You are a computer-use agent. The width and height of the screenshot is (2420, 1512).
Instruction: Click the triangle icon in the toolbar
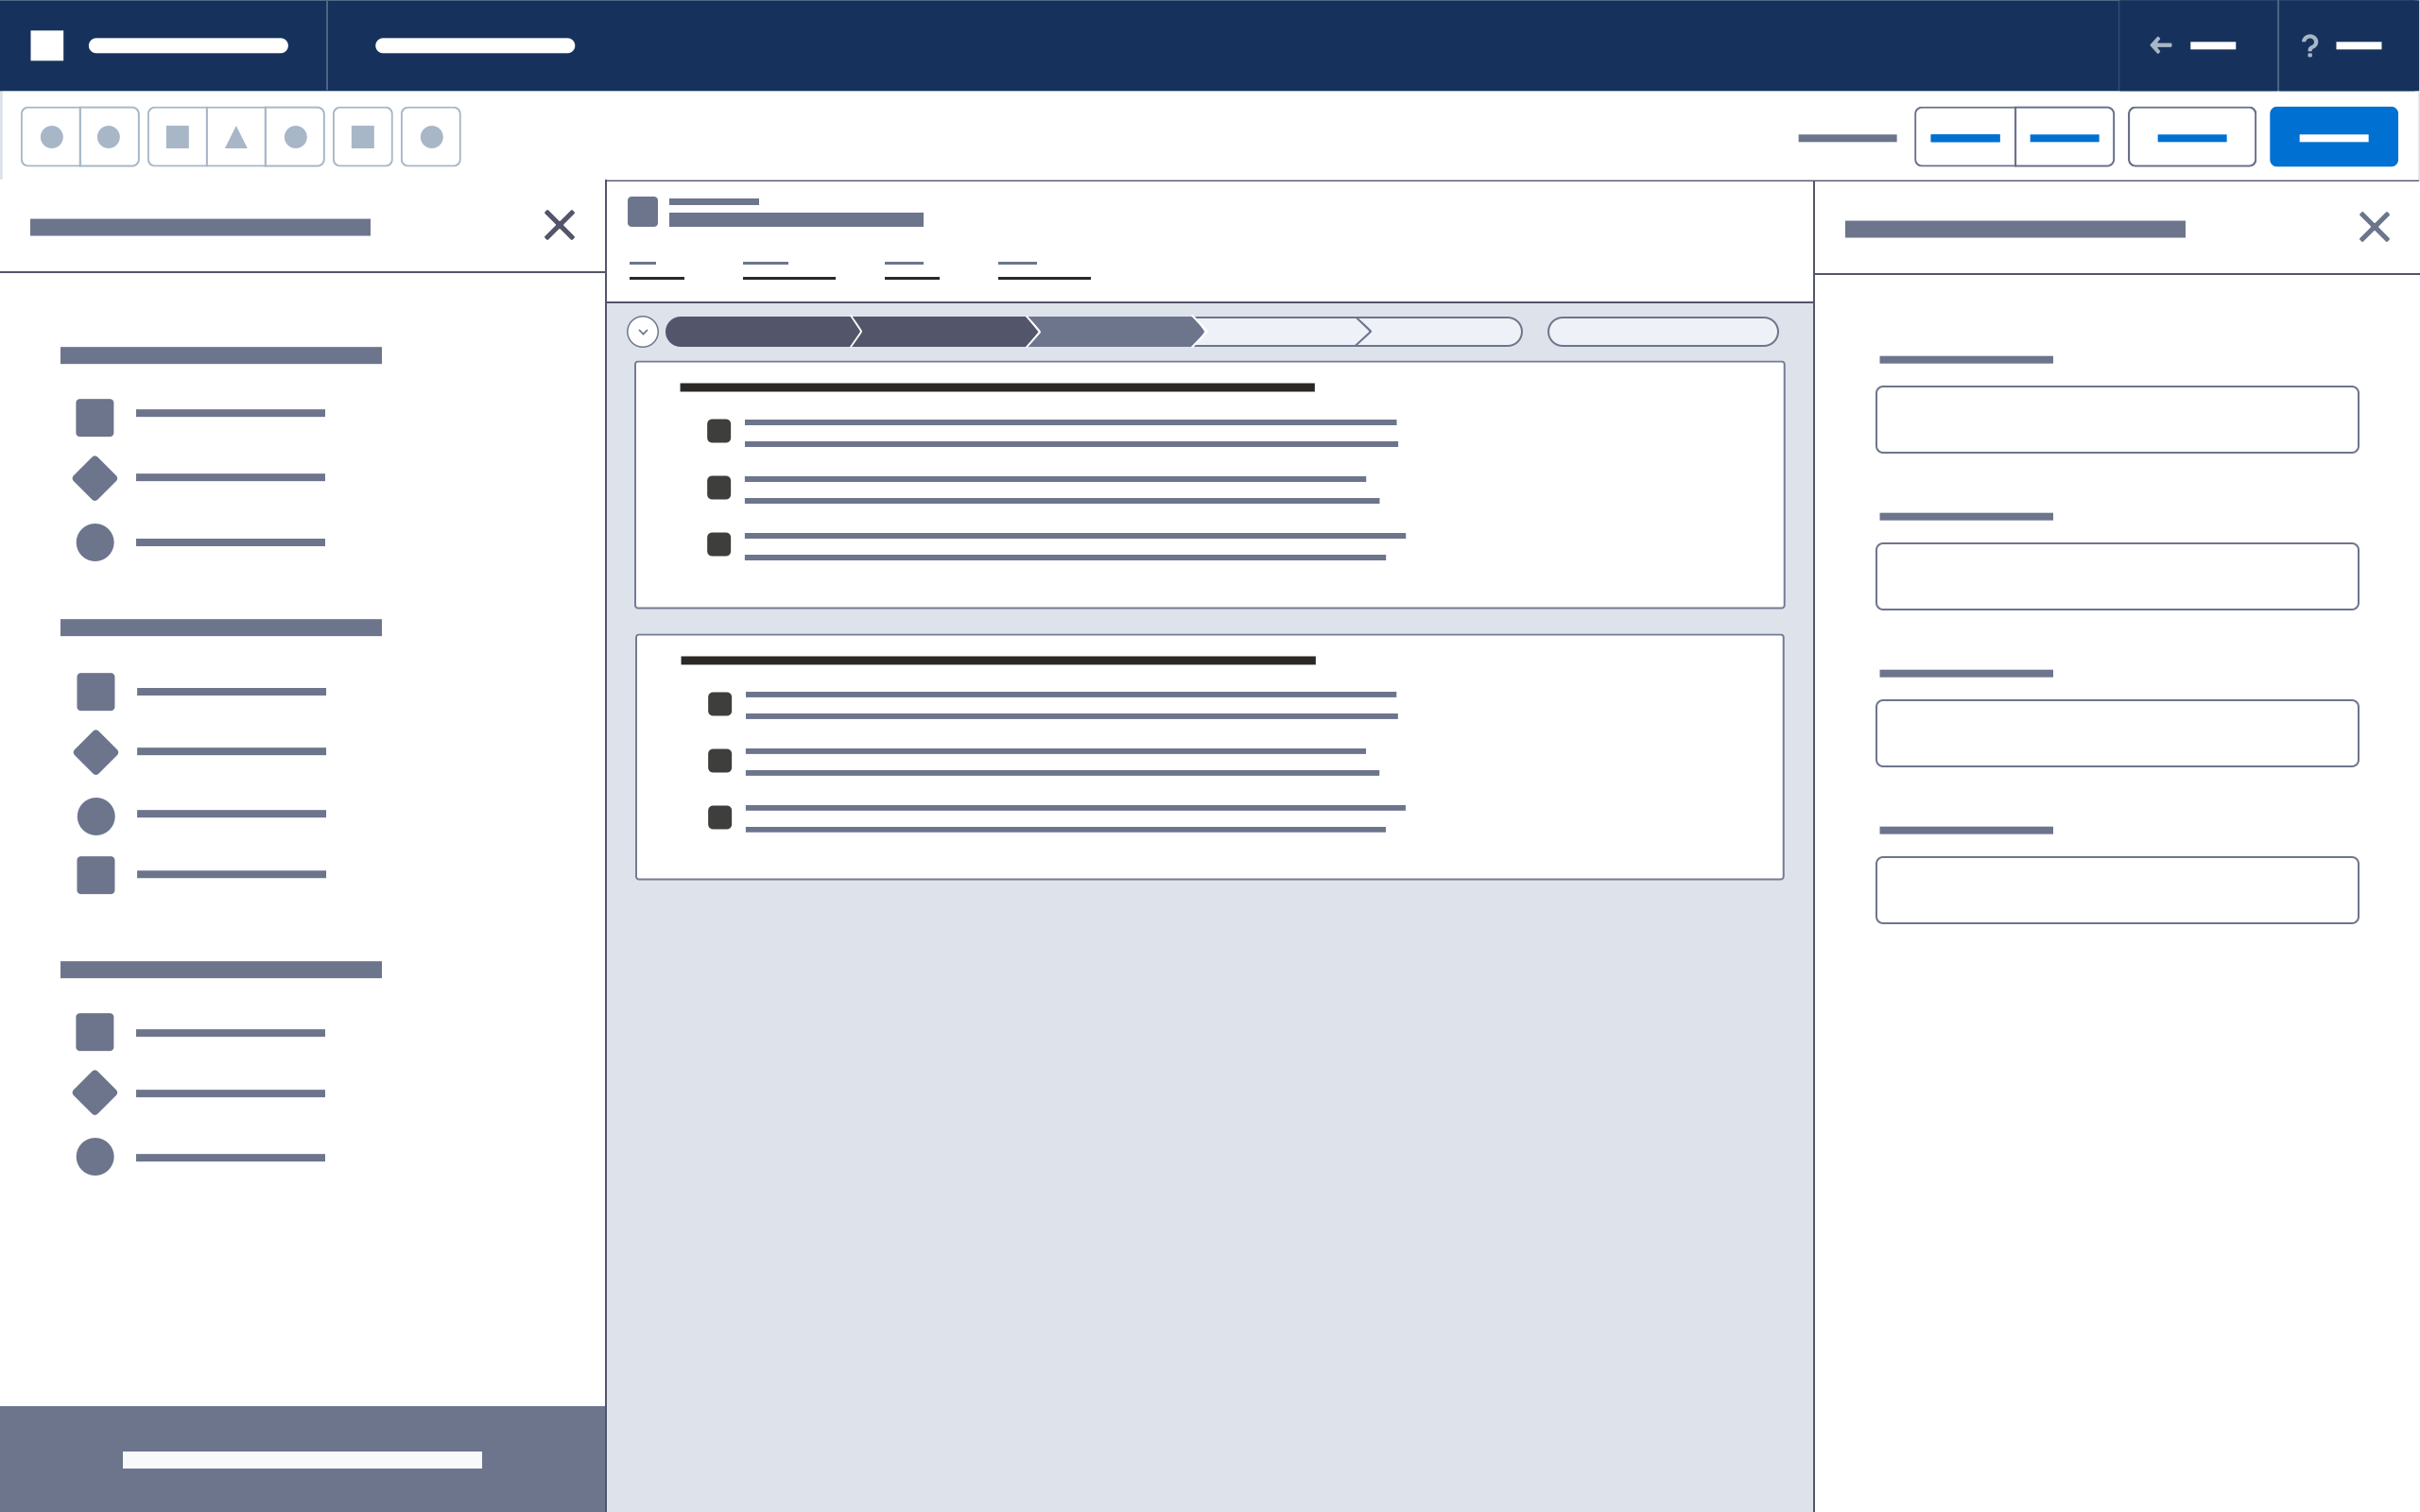(x=236, y=137)
